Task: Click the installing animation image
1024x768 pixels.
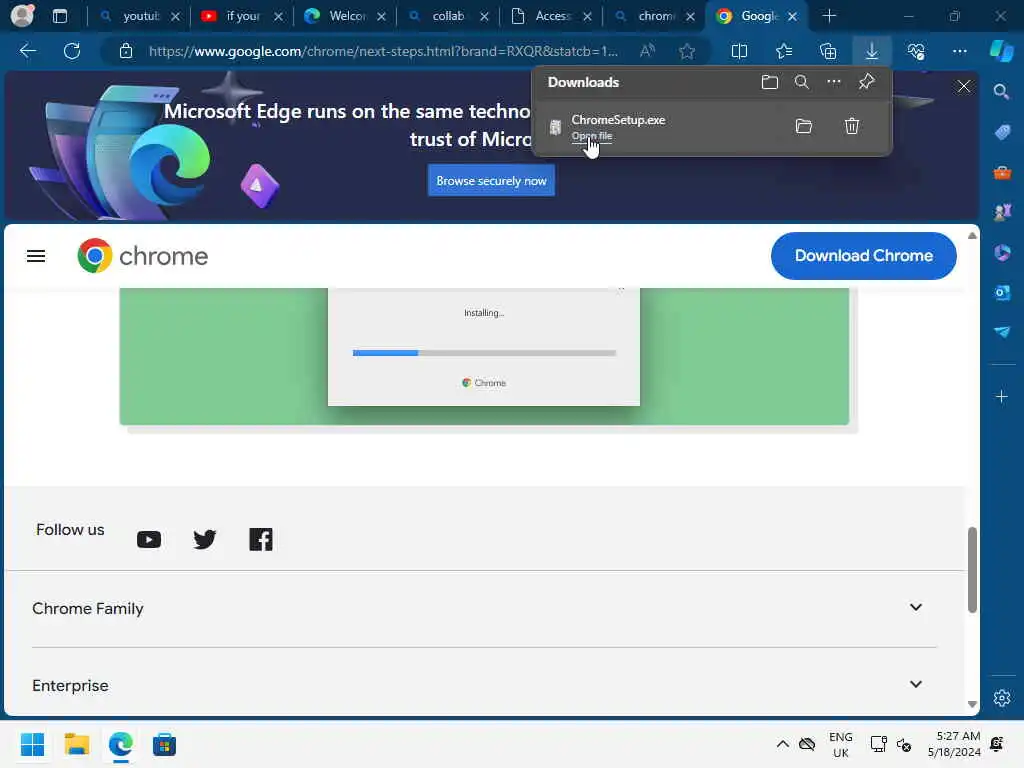Action: (484, 357)
